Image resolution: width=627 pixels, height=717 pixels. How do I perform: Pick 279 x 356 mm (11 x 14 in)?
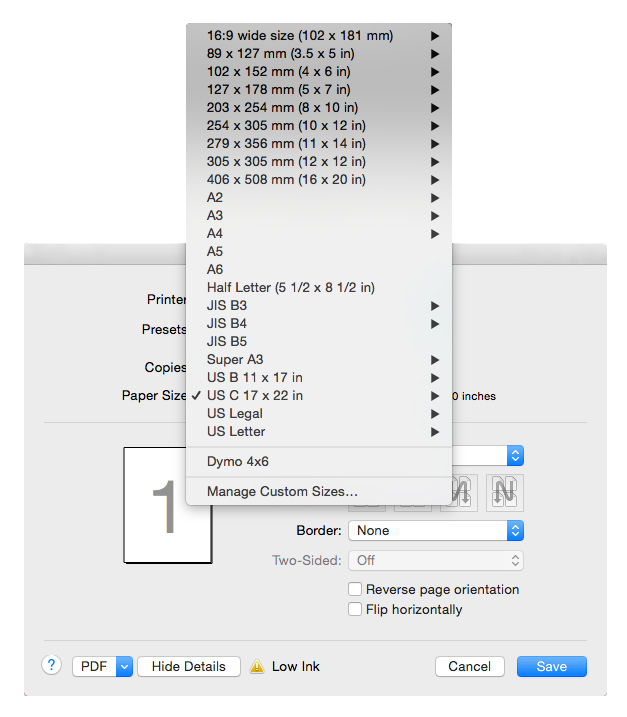[319, 144]
